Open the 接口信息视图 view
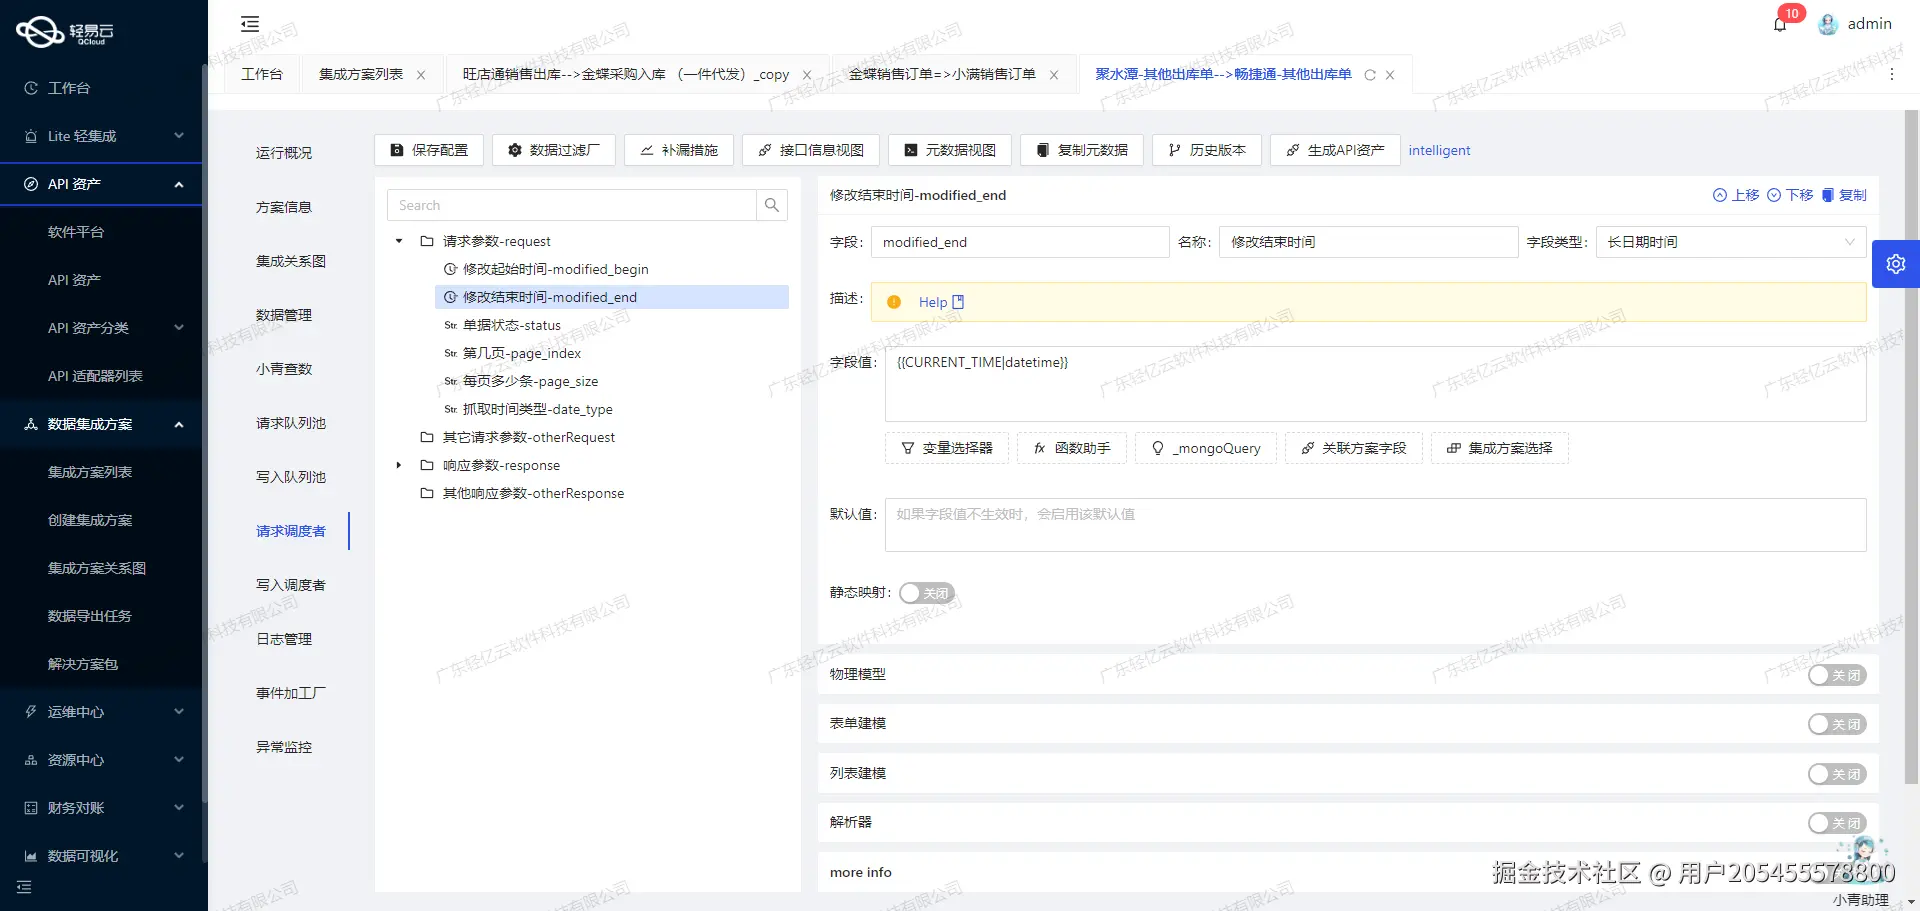1920x911 pixels. (810, 150)
